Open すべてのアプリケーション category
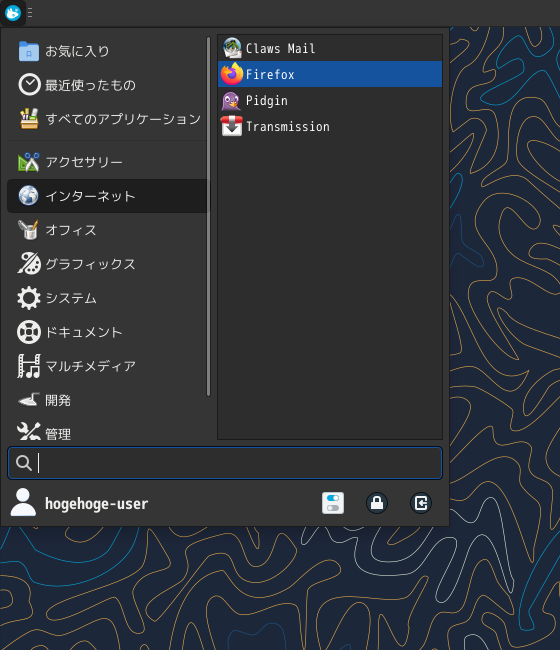The image size is (560, 650). (107, 119)
